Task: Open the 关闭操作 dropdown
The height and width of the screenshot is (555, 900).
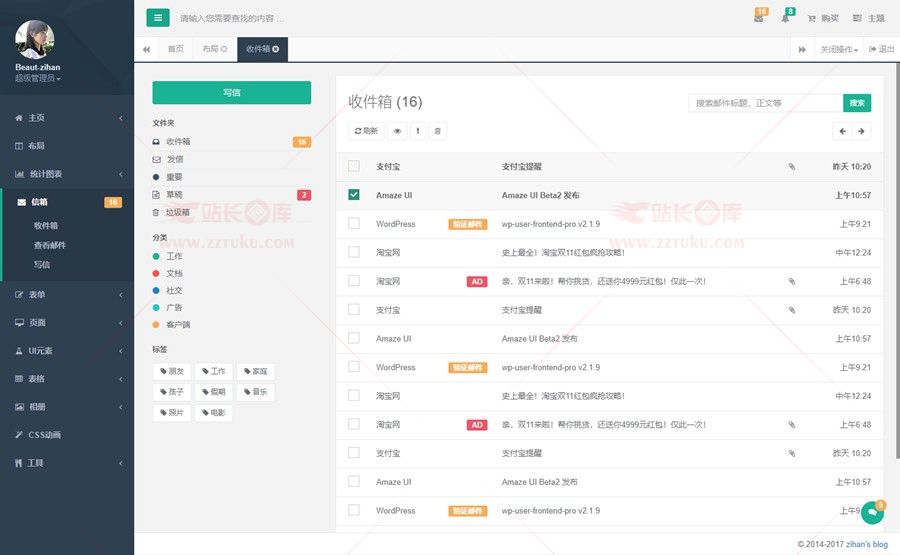Action: pyautogui.click(x=838, y=49)
